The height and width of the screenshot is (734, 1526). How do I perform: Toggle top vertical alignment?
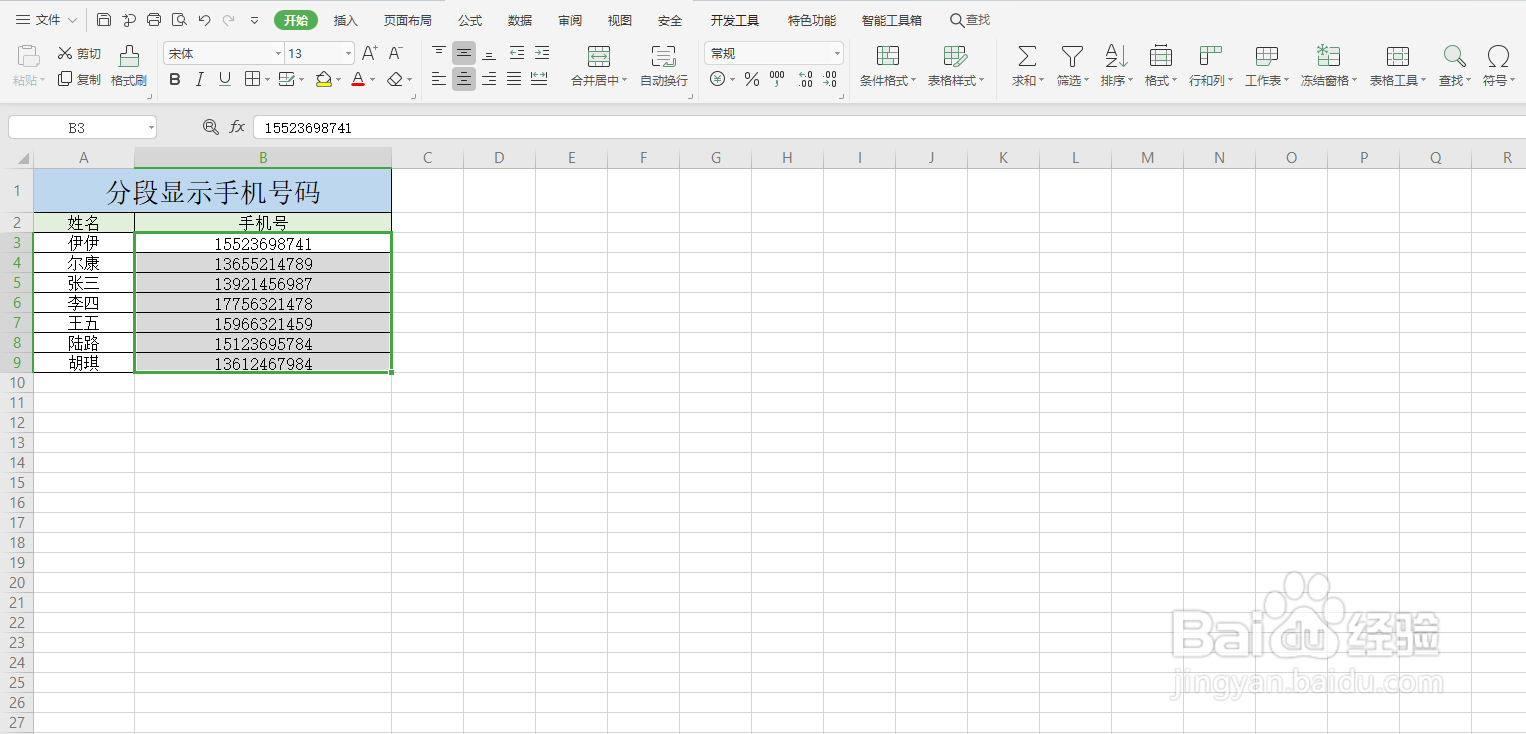439,53
